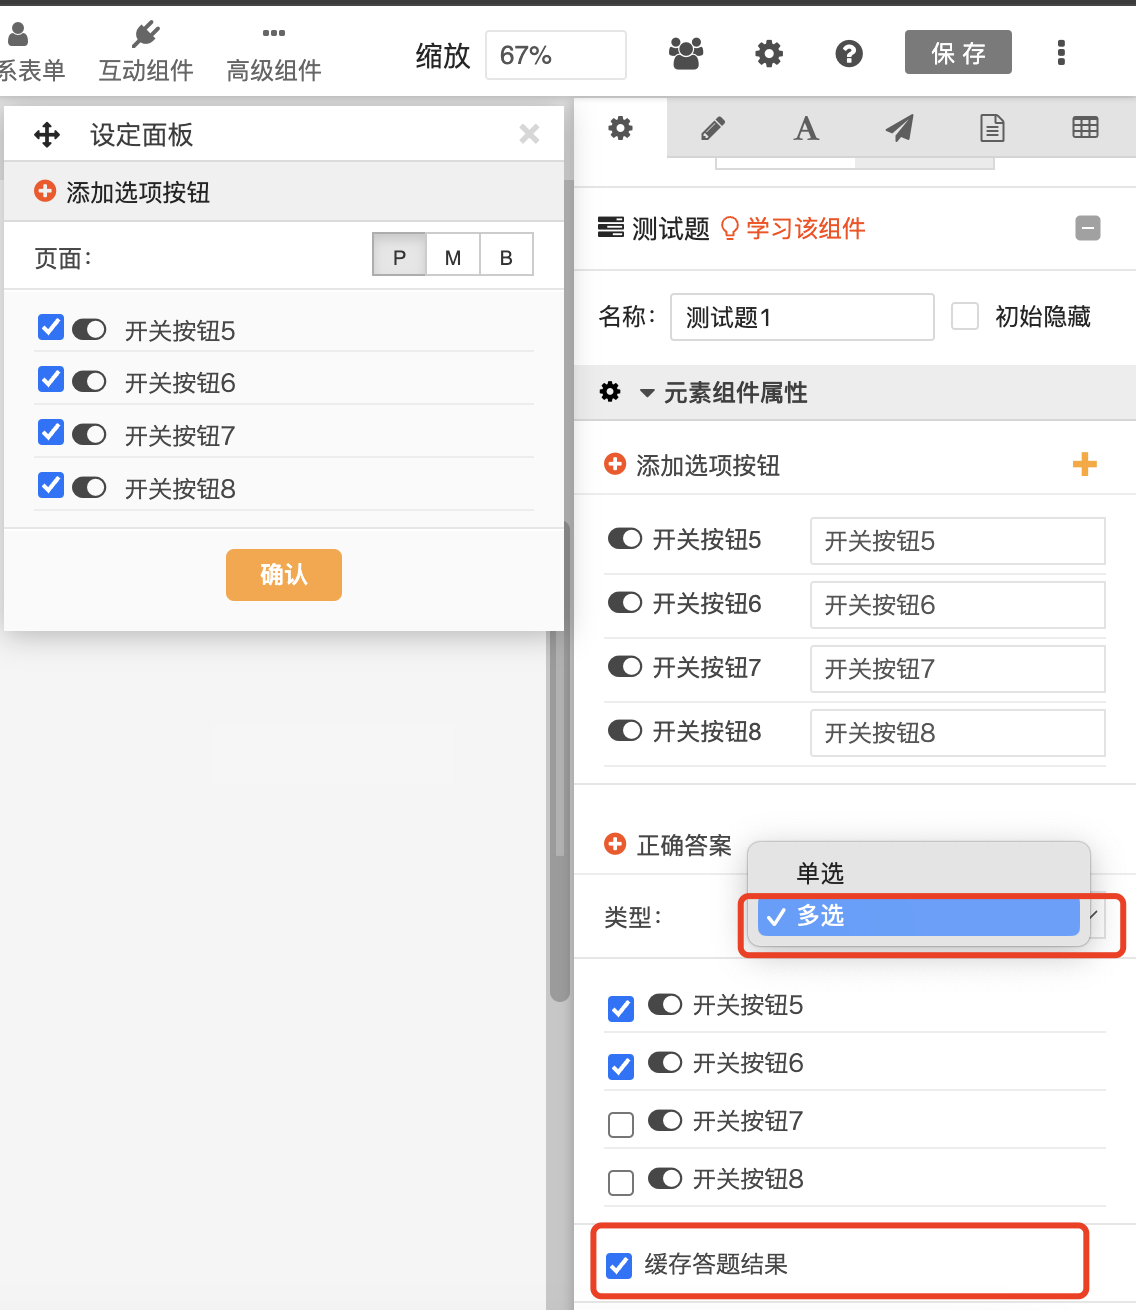Click the collaboration people icon
1136x1310 pixels.
click(x=686, y=54)
